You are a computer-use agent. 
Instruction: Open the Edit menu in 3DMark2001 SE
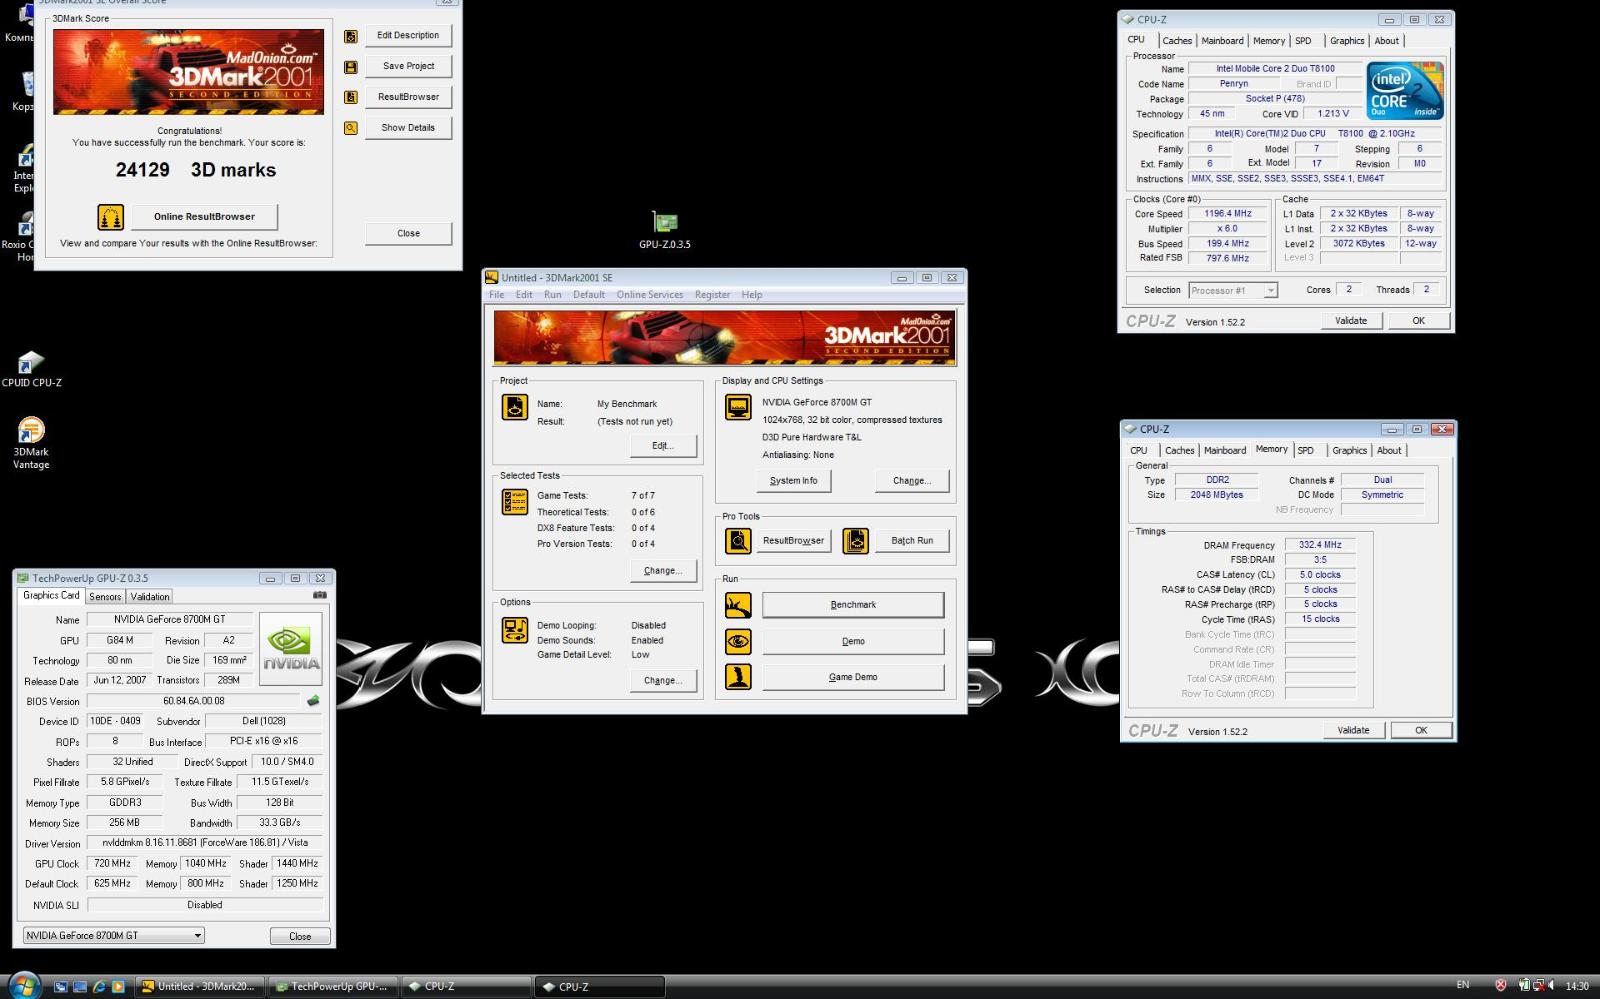pos(524,295)
